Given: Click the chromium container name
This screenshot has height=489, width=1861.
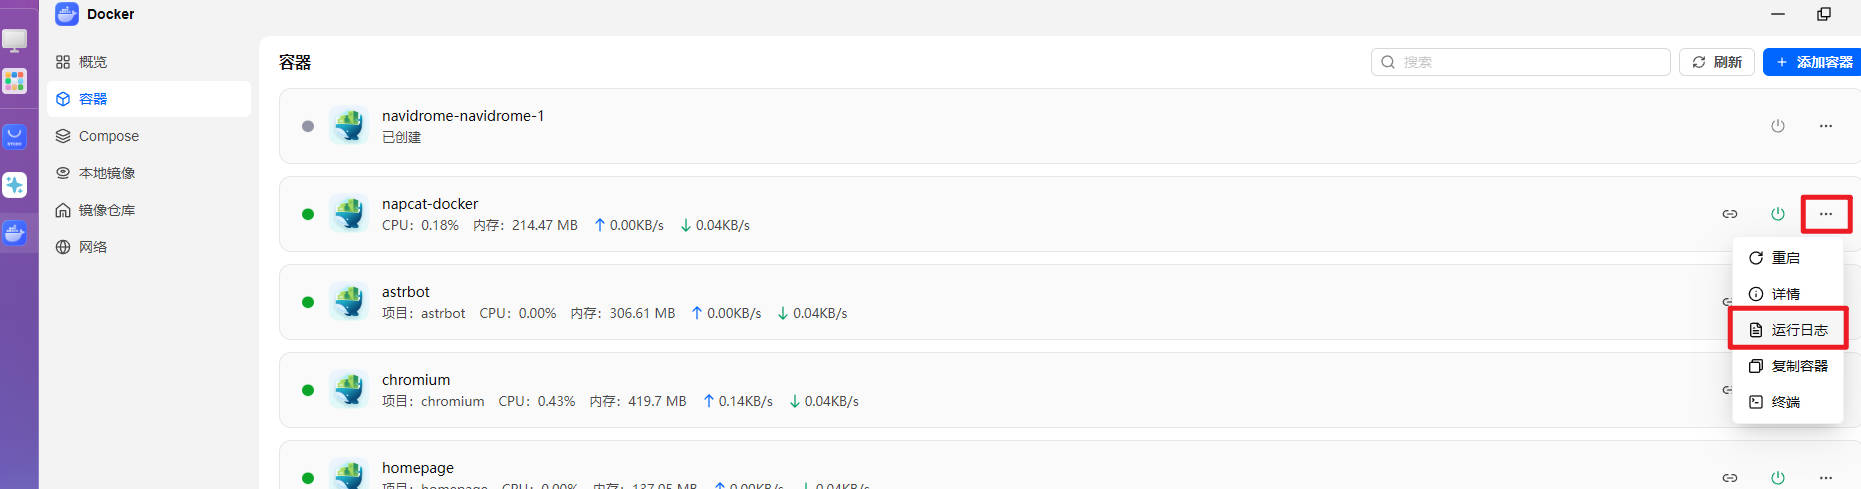Looking at the screenshot, I should (416, 380).
